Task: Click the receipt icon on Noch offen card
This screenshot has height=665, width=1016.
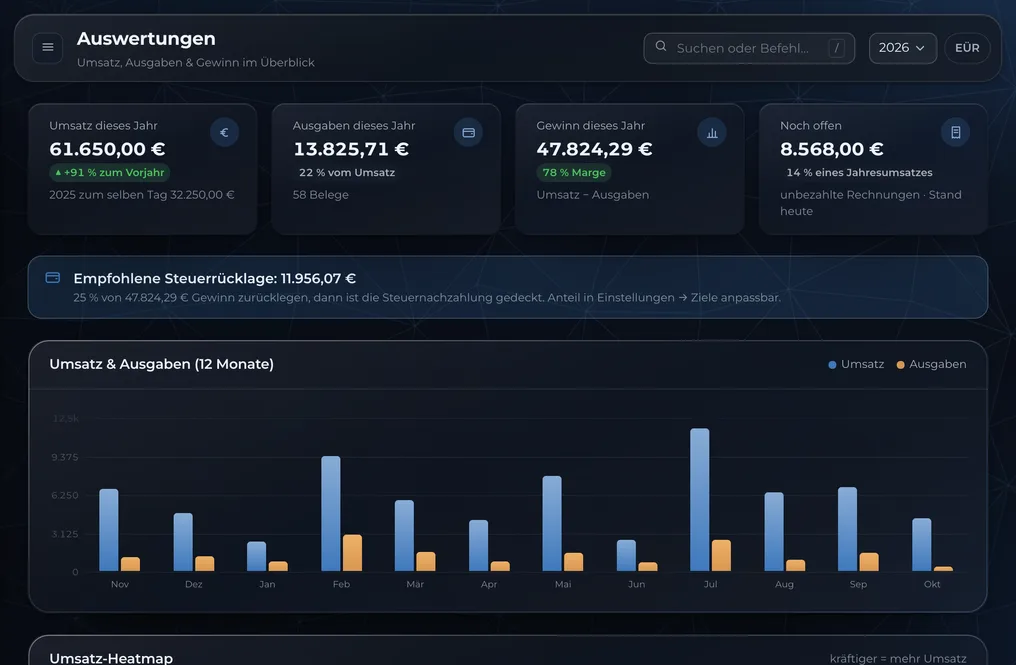Action: click(x=956, y=132)
